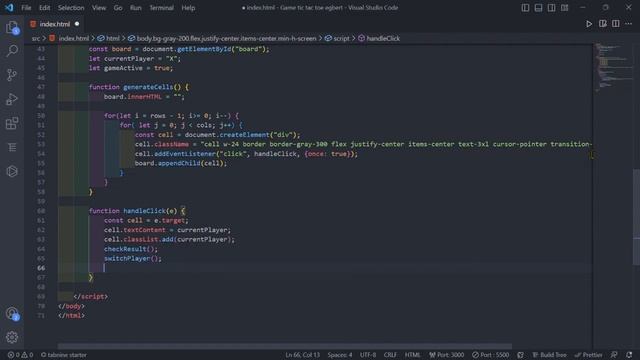Click the index.html breadcrumb
Screen dimensions: 640x360
pyautogui.click(x=73, y=38)
